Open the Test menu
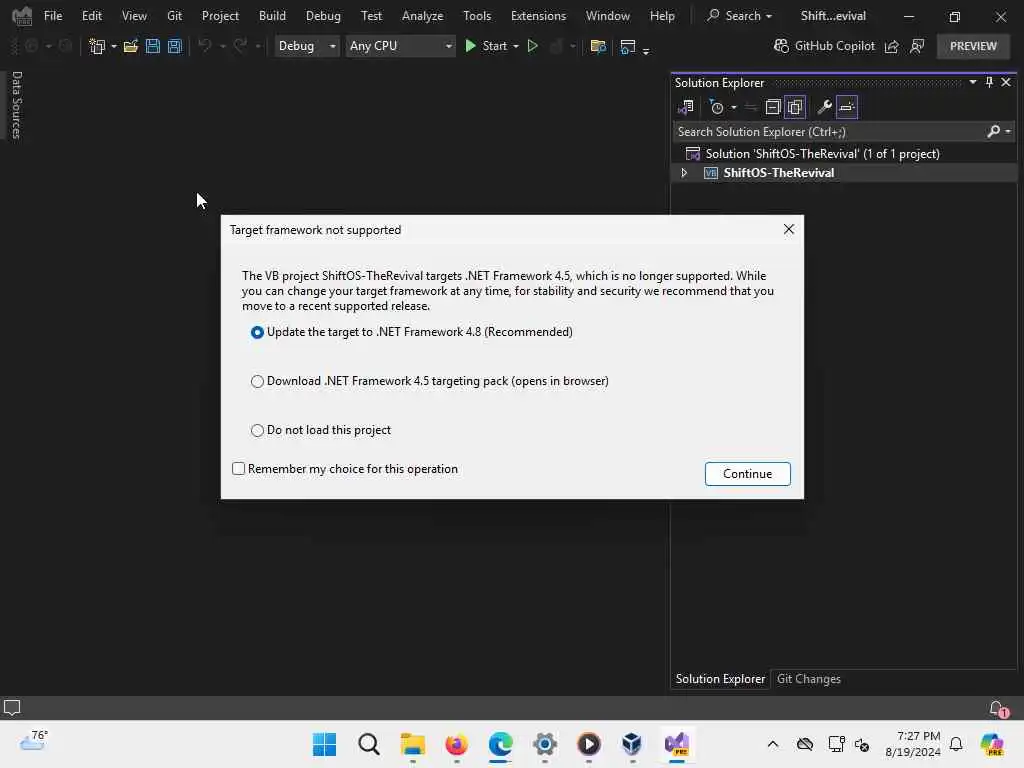 click(x=371, y=16)
